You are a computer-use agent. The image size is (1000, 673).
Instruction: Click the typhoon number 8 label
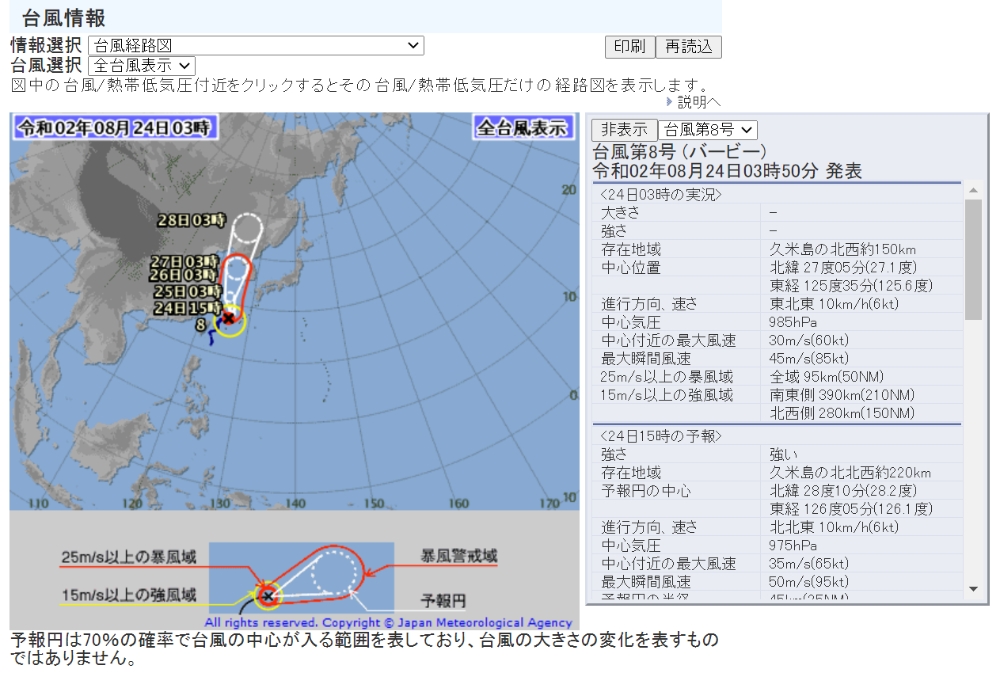(200, 325)
